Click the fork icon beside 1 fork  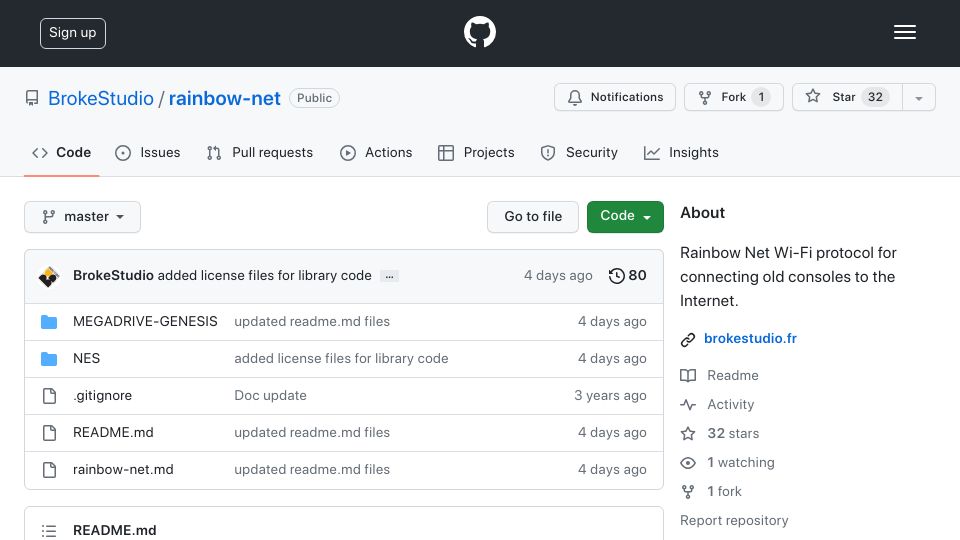tap(688, 492)
